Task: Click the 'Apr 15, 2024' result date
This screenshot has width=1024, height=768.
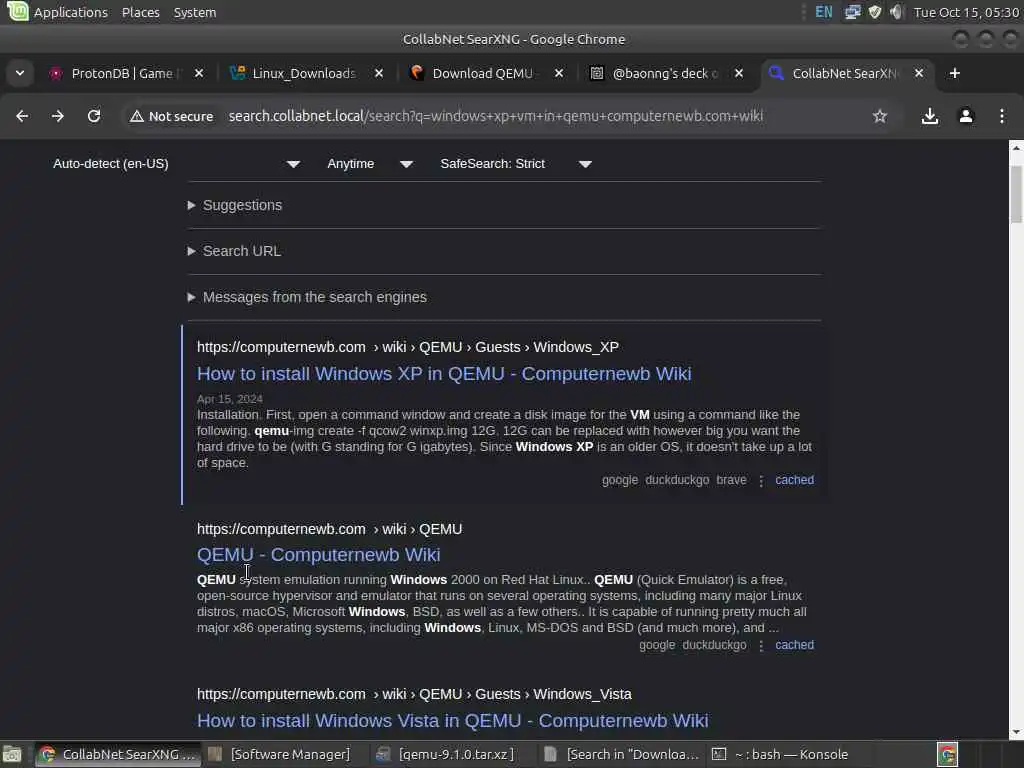Action: 230,399
